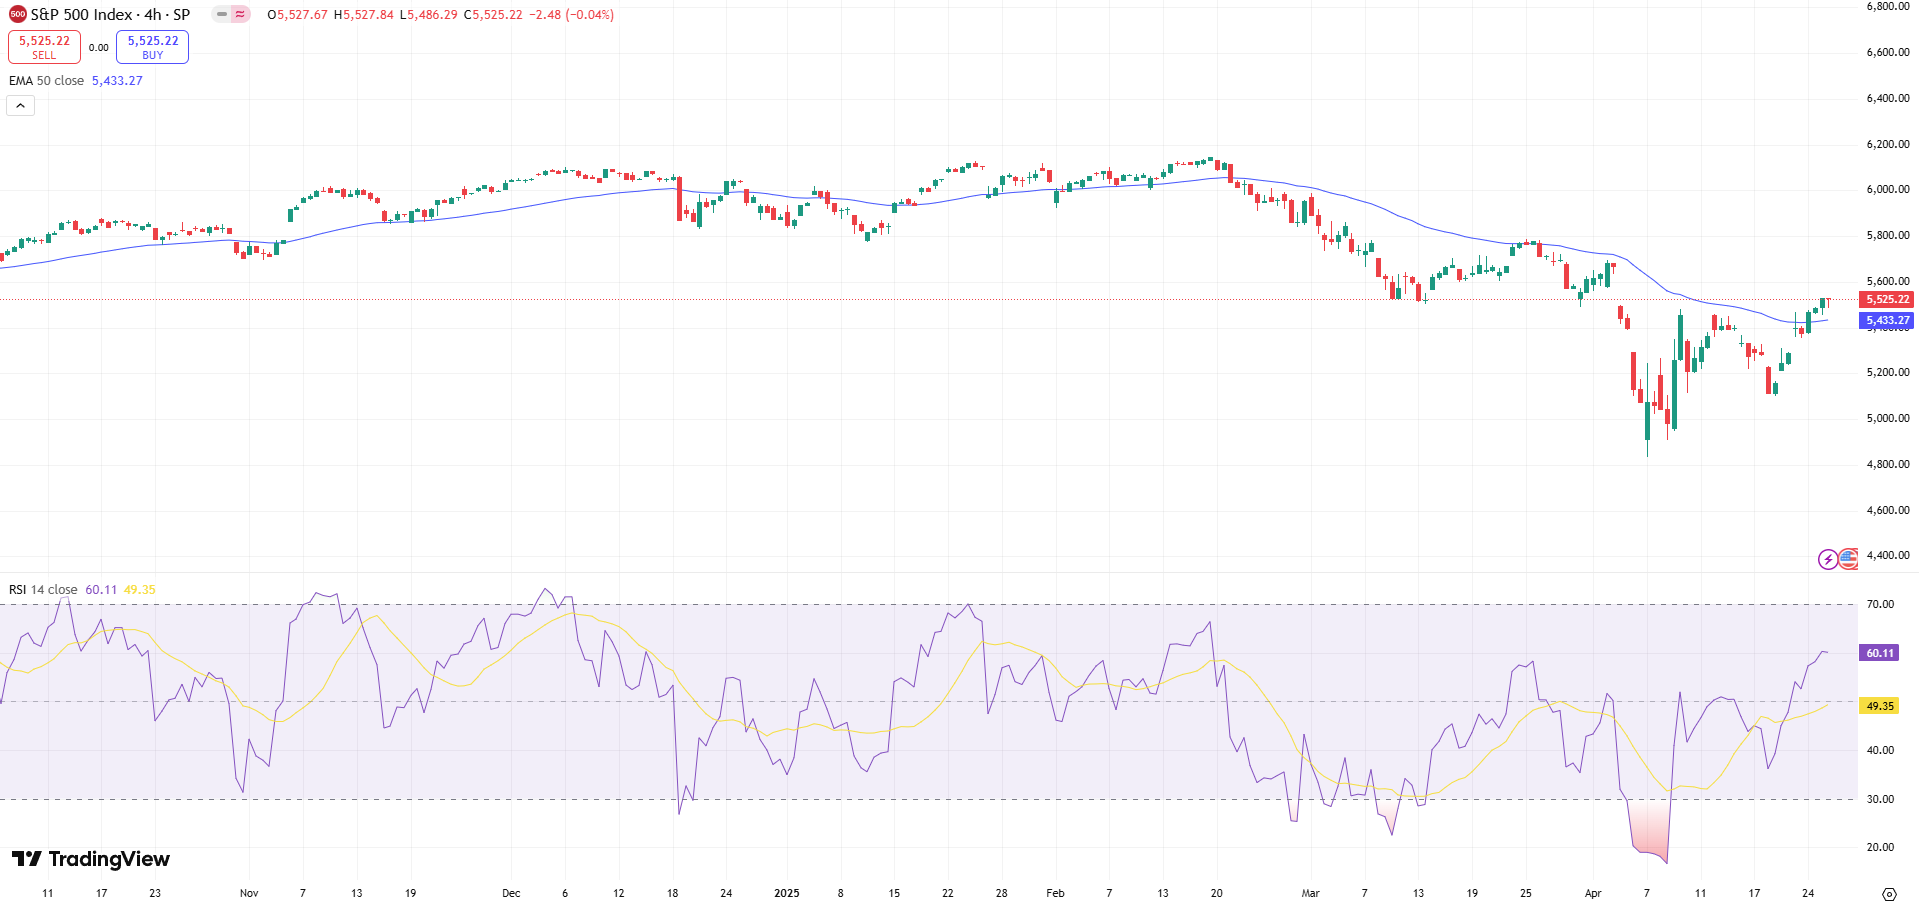Viewport: 1919px width, 907px height.
Task: Select the RSI 14 close indicator legend
Action: (43, 590)
